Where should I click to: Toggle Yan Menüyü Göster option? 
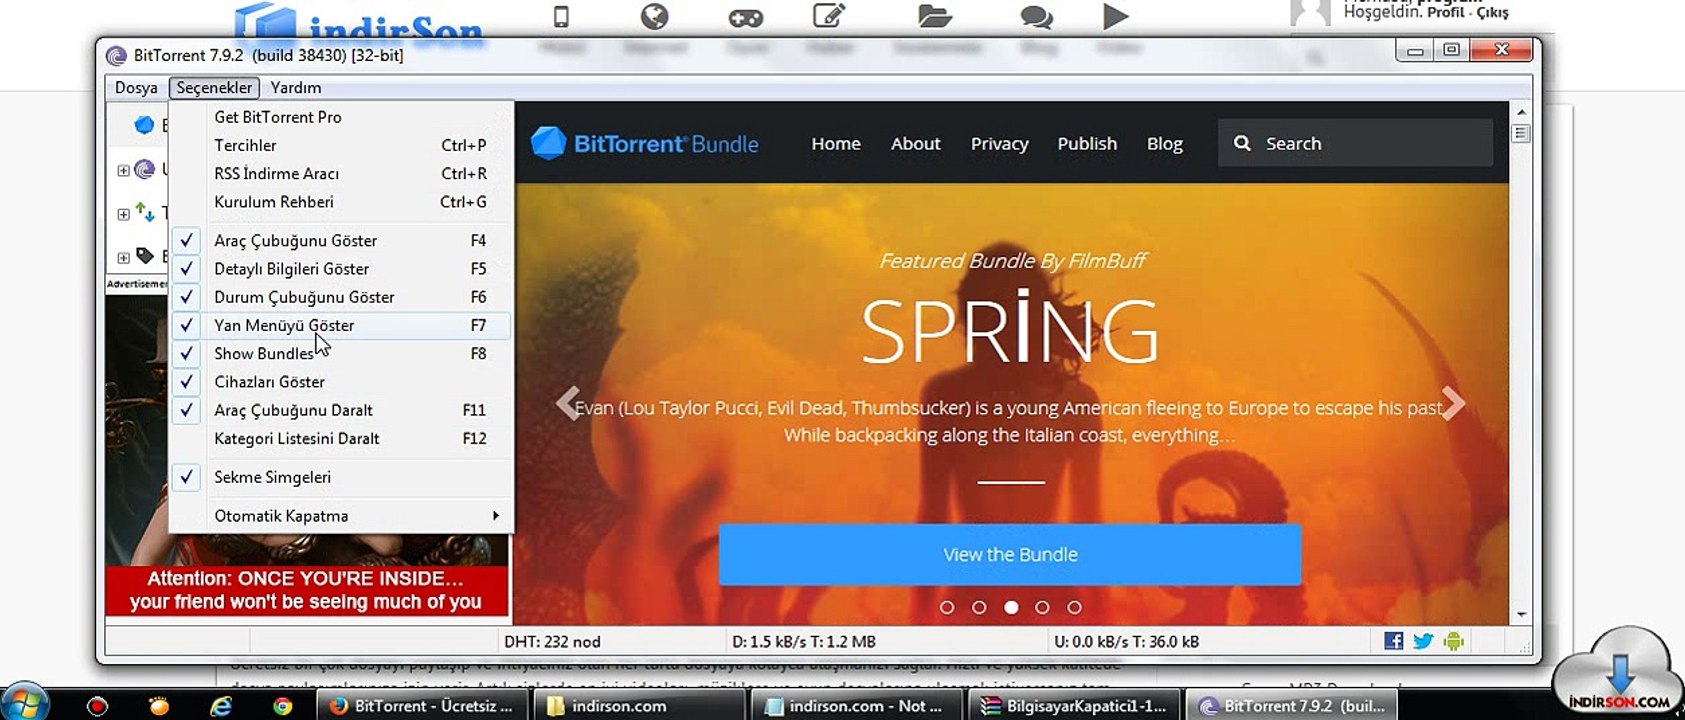342,325
